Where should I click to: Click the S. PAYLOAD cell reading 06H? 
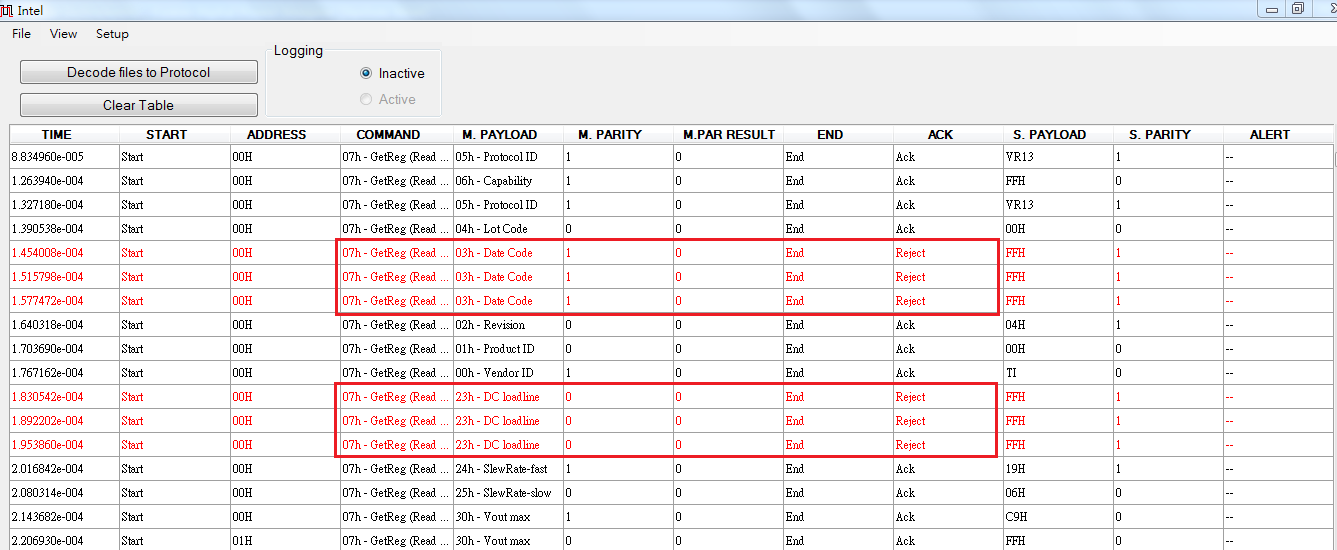click(x=1058, y=493)
